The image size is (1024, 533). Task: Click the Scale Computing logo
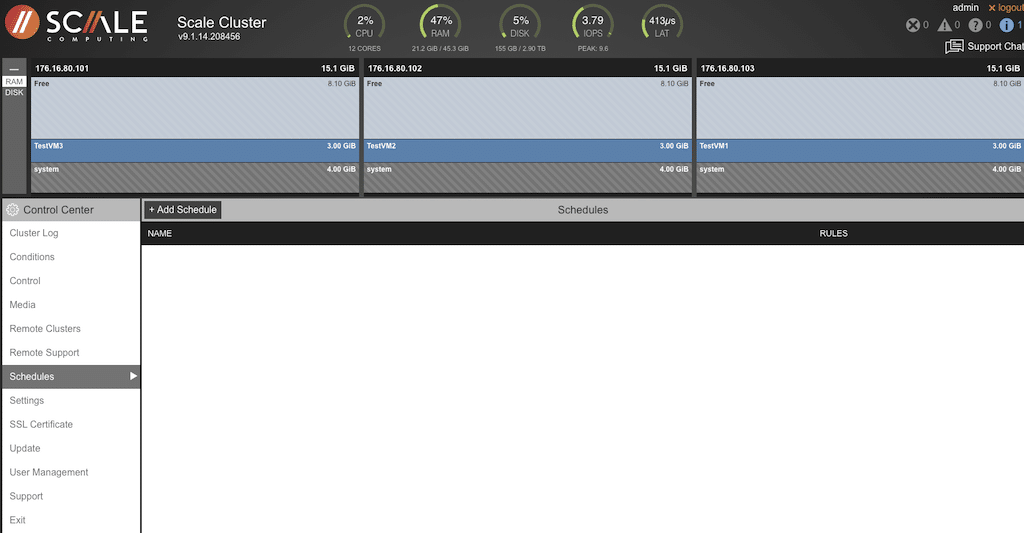[x=76, y=24]
